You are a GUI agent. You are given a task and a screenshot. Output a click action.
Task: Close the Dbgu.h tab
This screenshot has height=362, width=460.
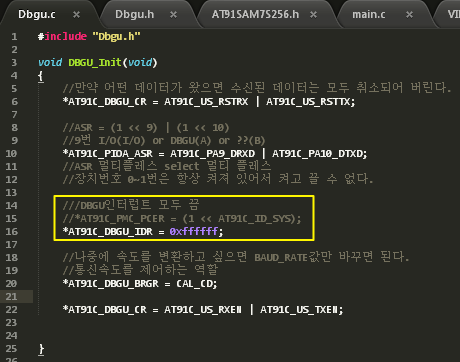pos(173,15)
